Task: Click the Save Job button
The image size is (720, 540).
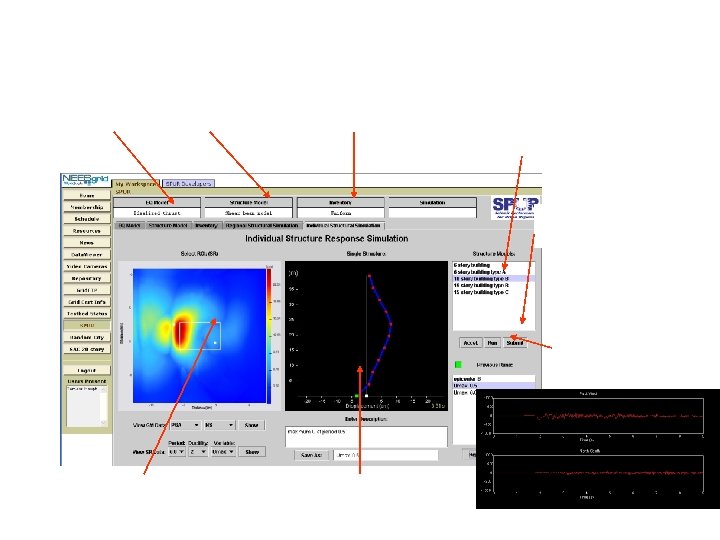Action: tap(311, 455)
